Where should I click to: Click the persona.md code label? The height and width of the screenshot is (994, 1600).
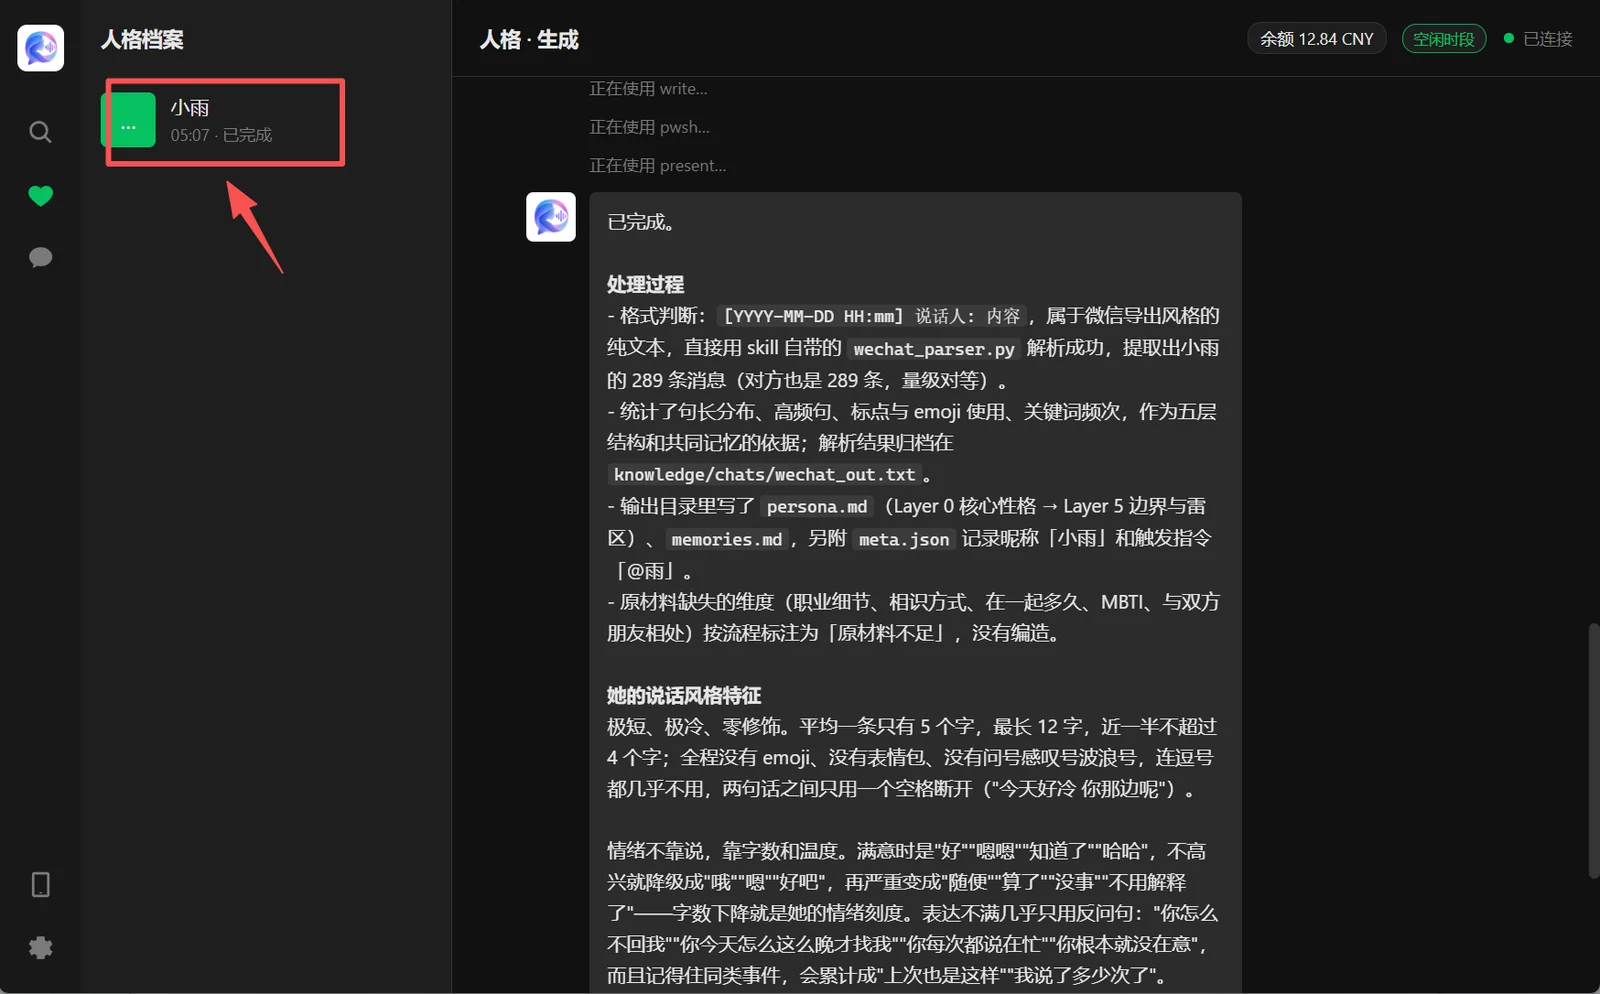(817, 507)
